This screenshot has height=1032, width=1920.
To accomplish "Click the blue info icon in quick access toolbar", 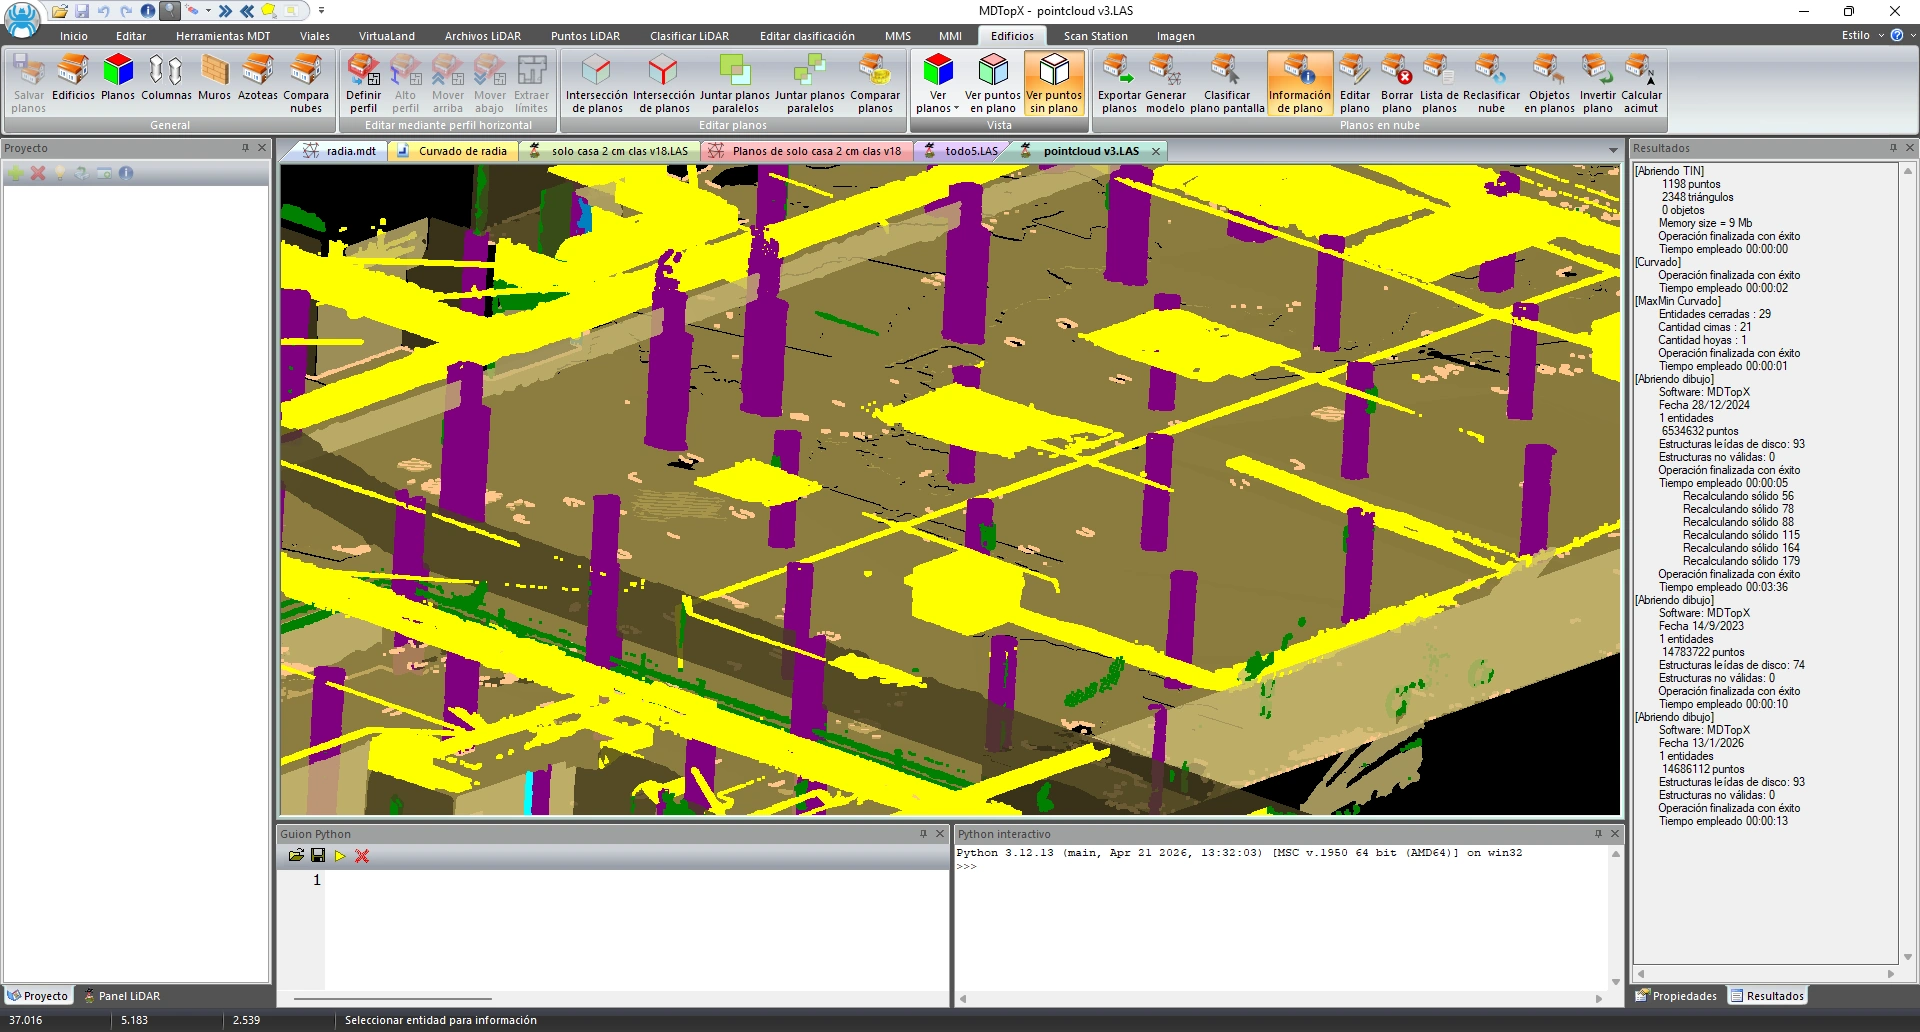I will [x=148, y=11].
